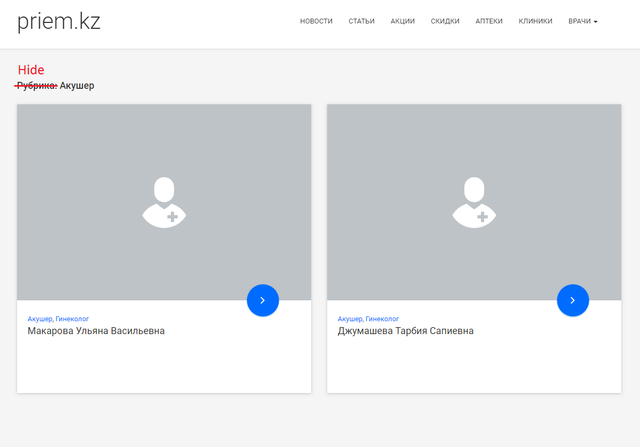This screenshot has width=640, height=447.
Task: Click the arrow button on Джумашева's card
Action: tap(573, 300)
